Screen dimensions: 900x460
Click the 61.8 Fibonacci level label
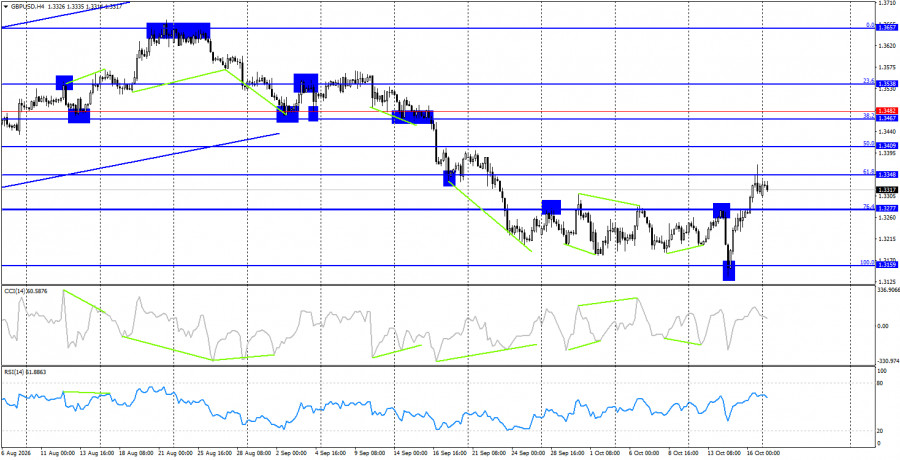pos(868,171)
